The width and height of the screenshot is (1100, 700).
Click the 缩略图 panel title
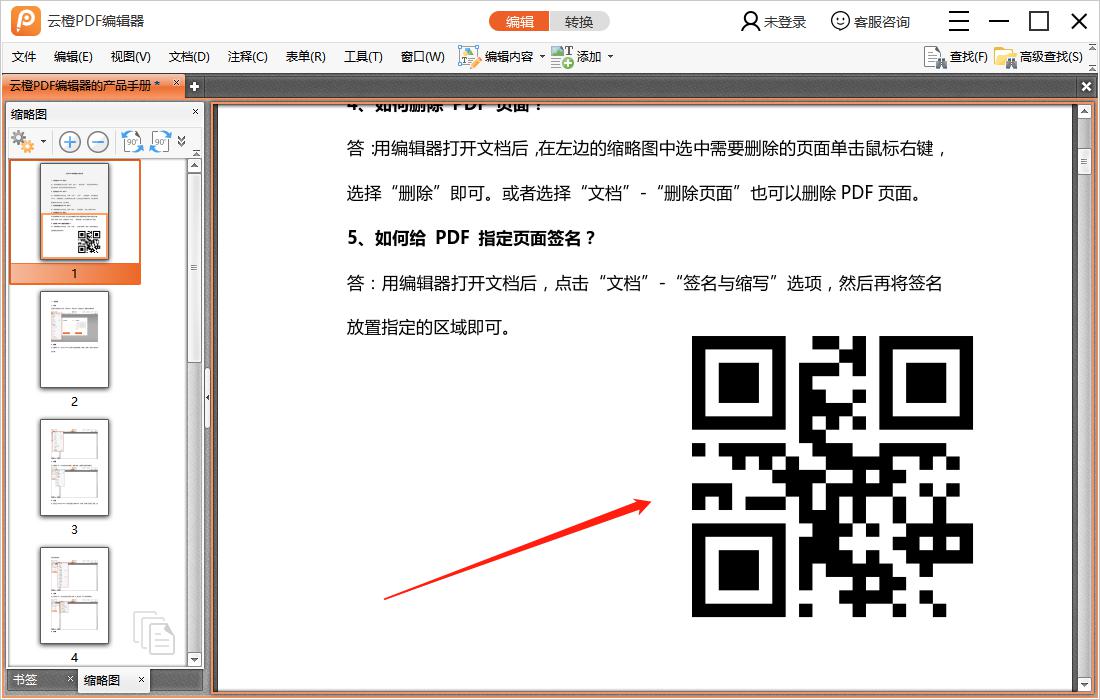(x=29, y=114)
